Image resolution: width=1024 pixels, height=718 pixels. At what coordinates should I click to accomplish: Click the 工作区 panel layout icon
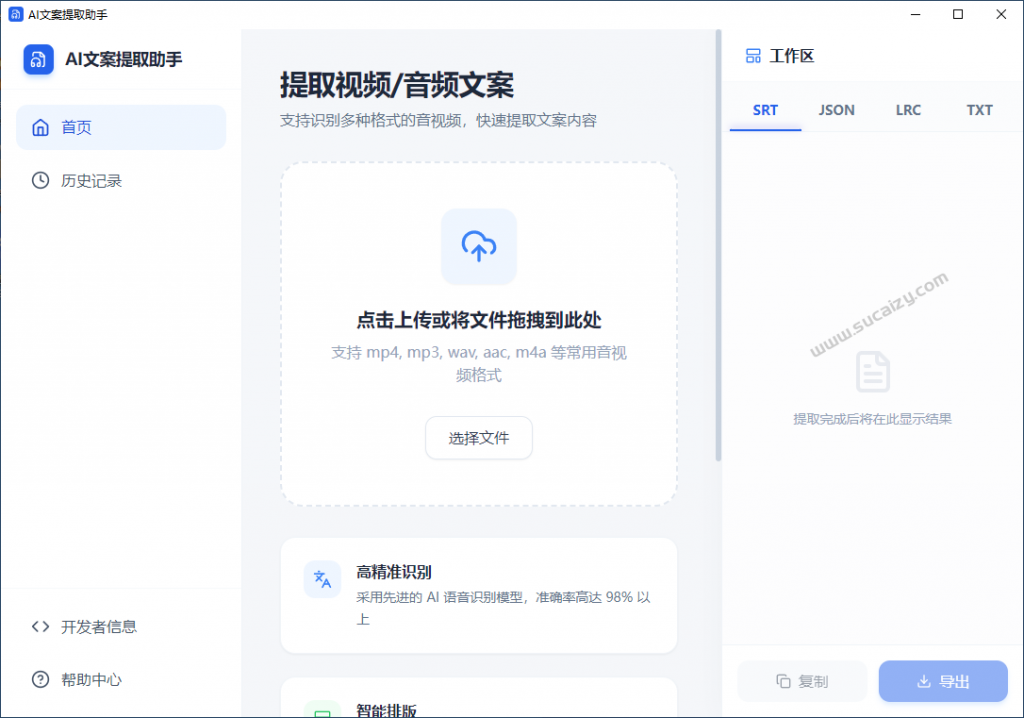(753, 56)
